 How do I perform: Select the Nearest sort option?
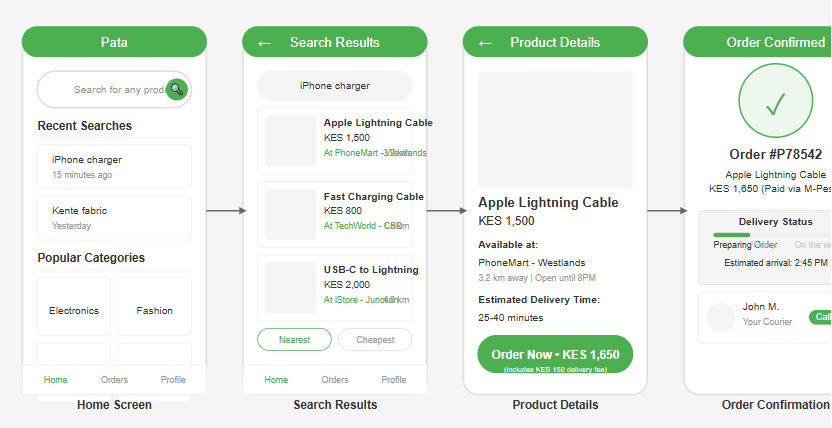(x=294, y=340)
